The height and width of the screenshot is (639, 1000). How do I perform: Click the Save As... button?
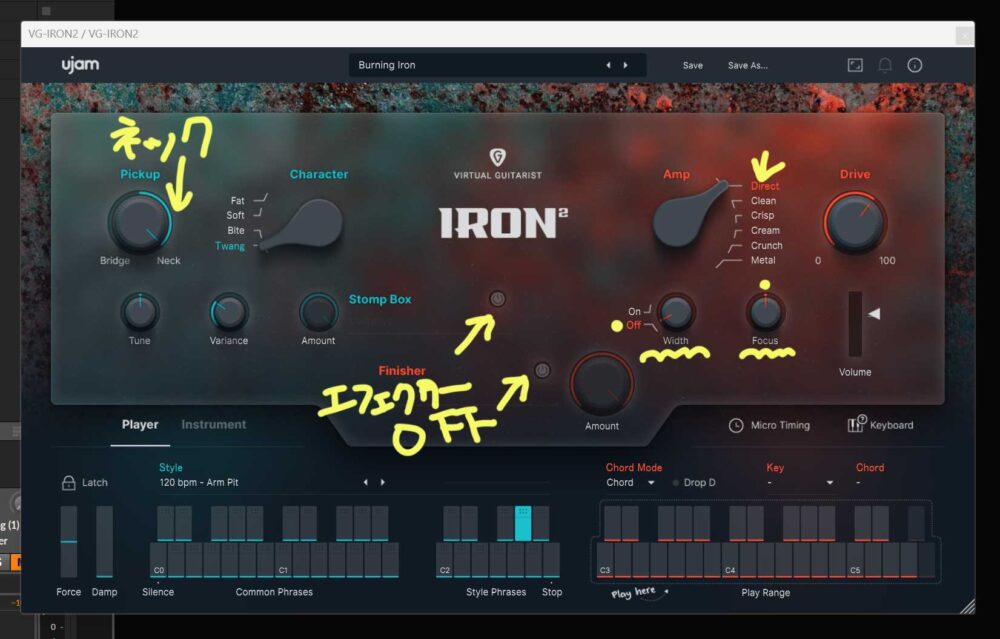[748, 65]
